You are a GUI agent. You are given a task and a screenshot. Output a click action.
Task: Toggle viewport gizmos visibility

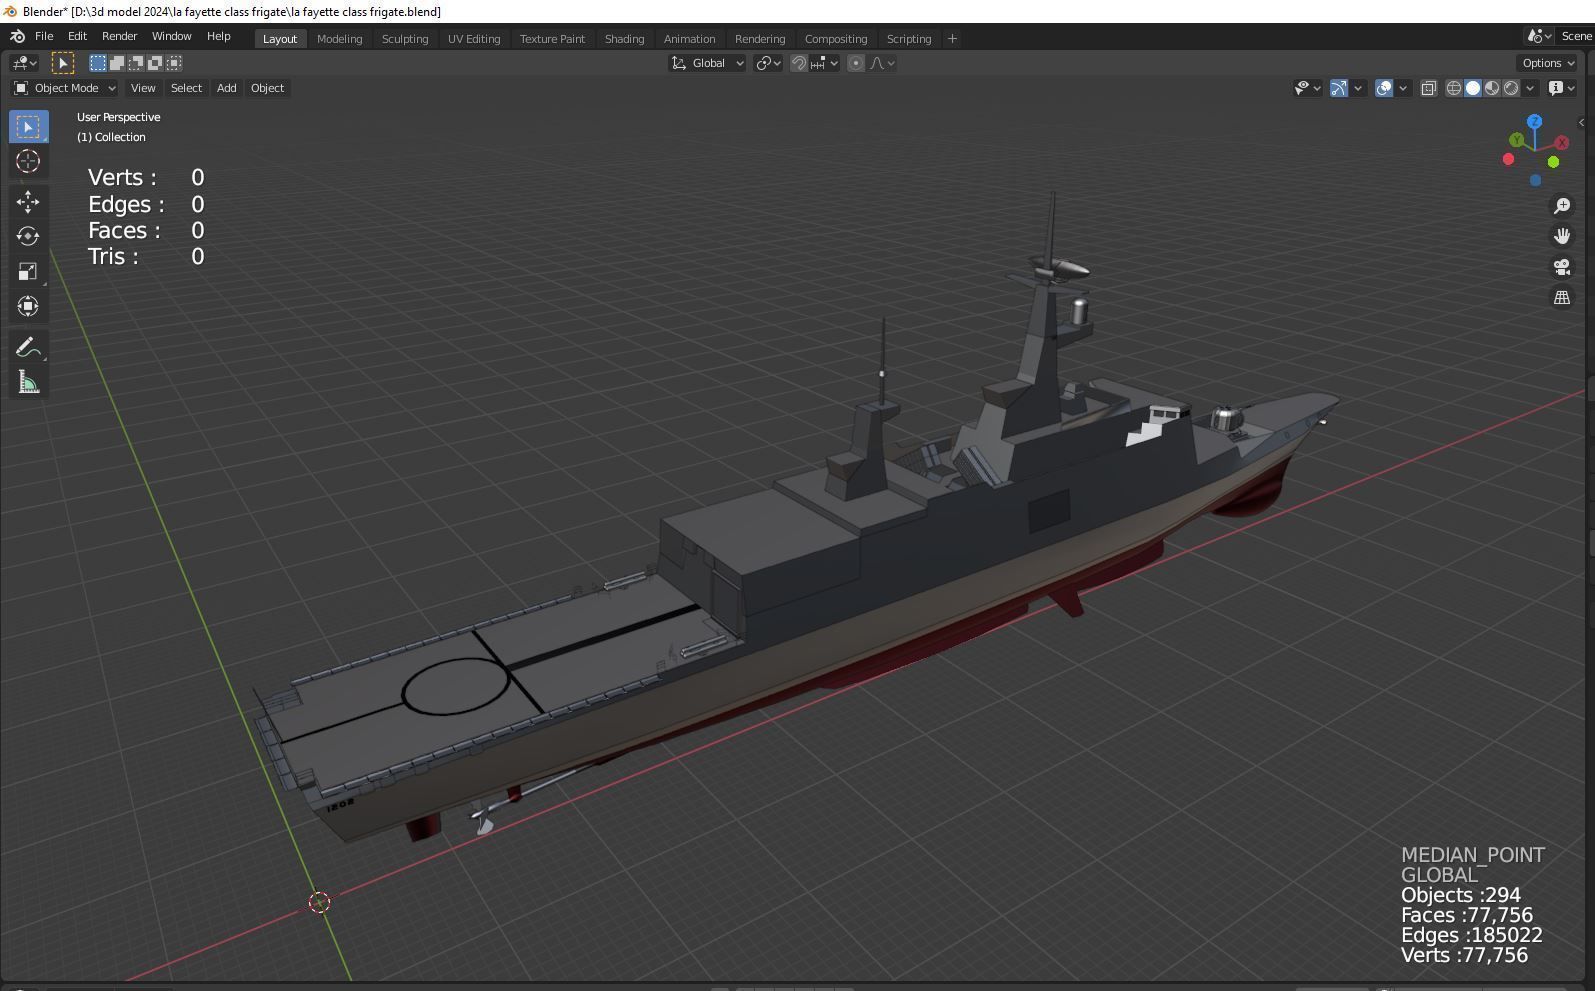(x=1339, y=88)
